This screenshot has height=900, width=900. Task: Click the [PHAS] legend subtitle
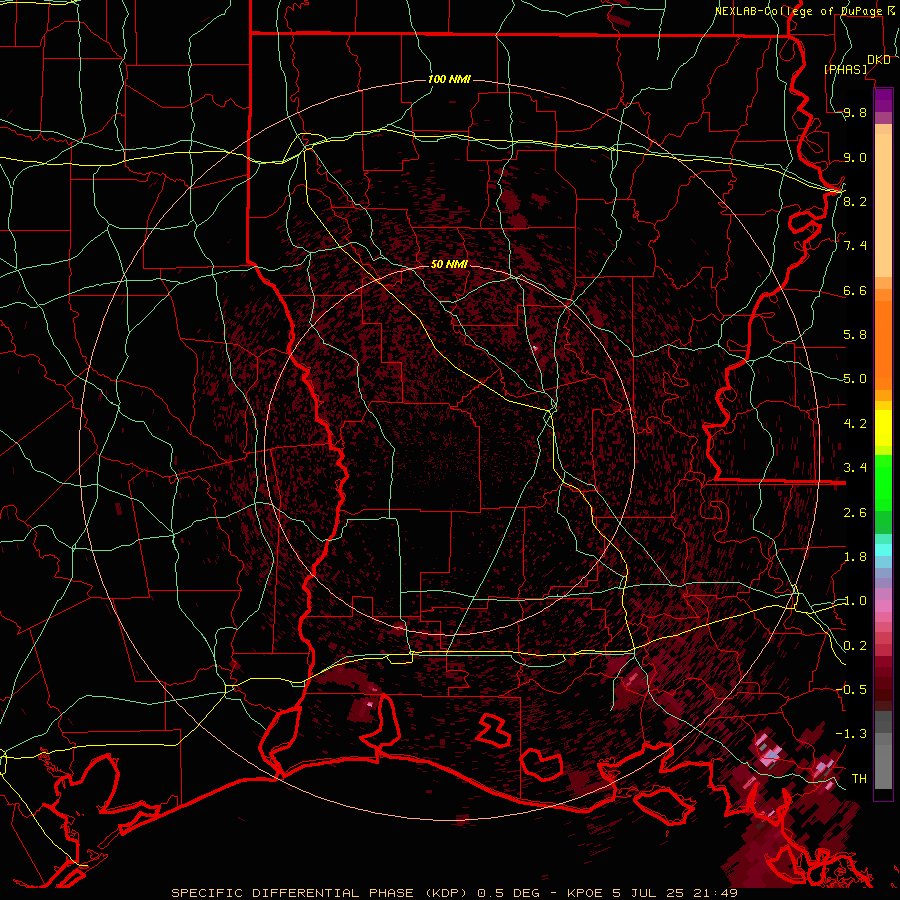point(845,69)
